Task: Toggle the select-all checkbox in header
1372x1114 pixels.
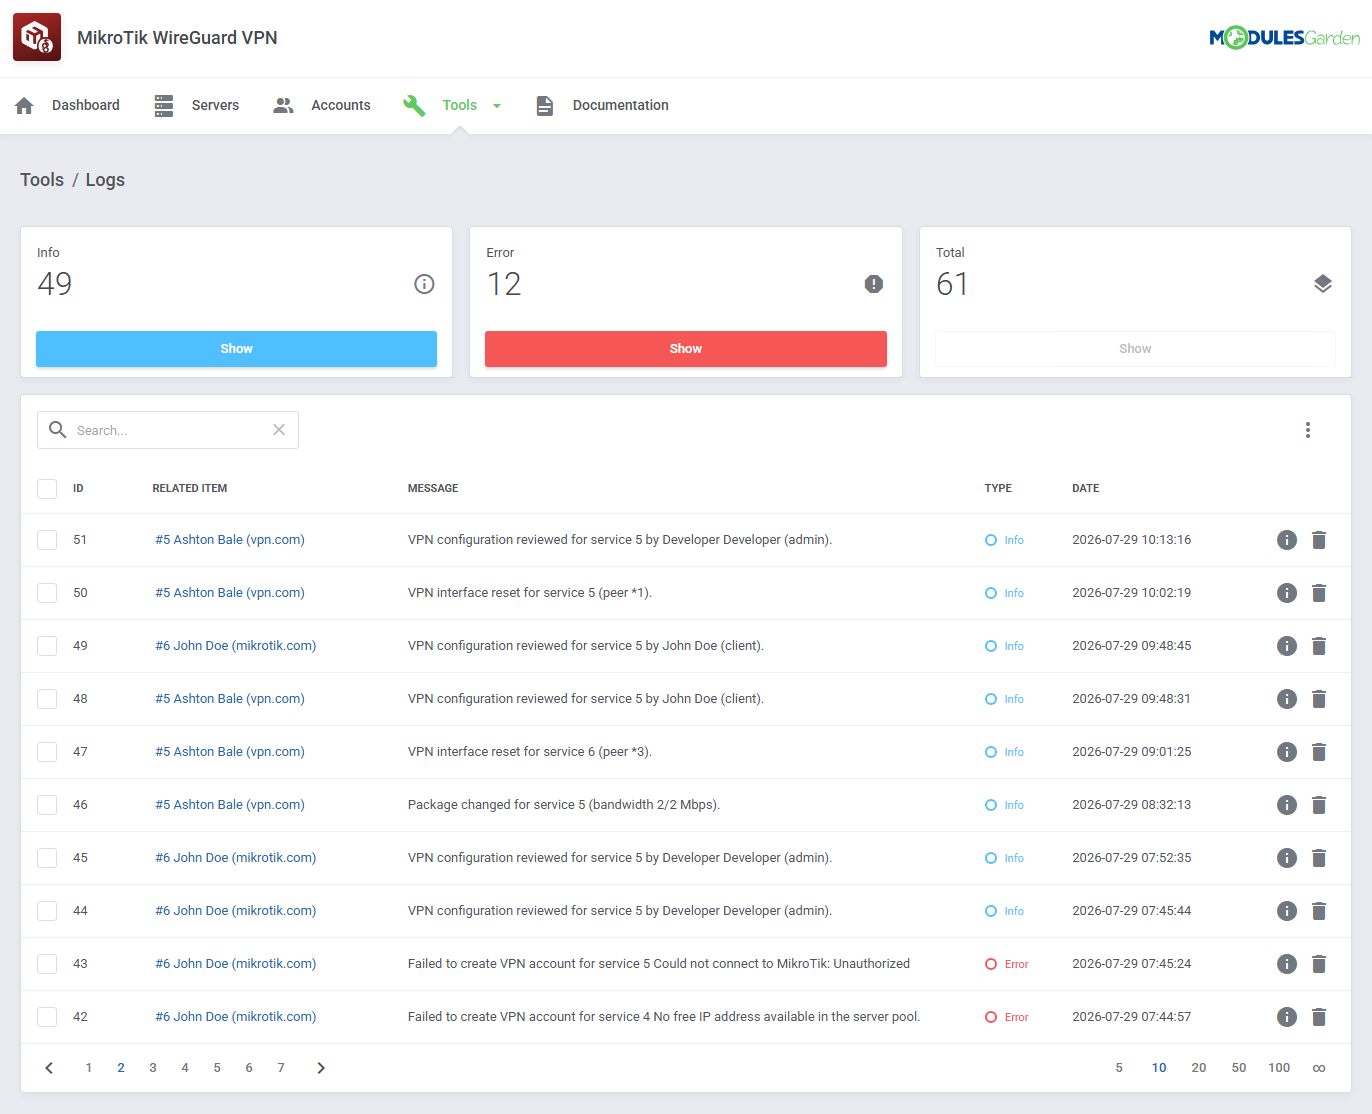Action: 47,488
